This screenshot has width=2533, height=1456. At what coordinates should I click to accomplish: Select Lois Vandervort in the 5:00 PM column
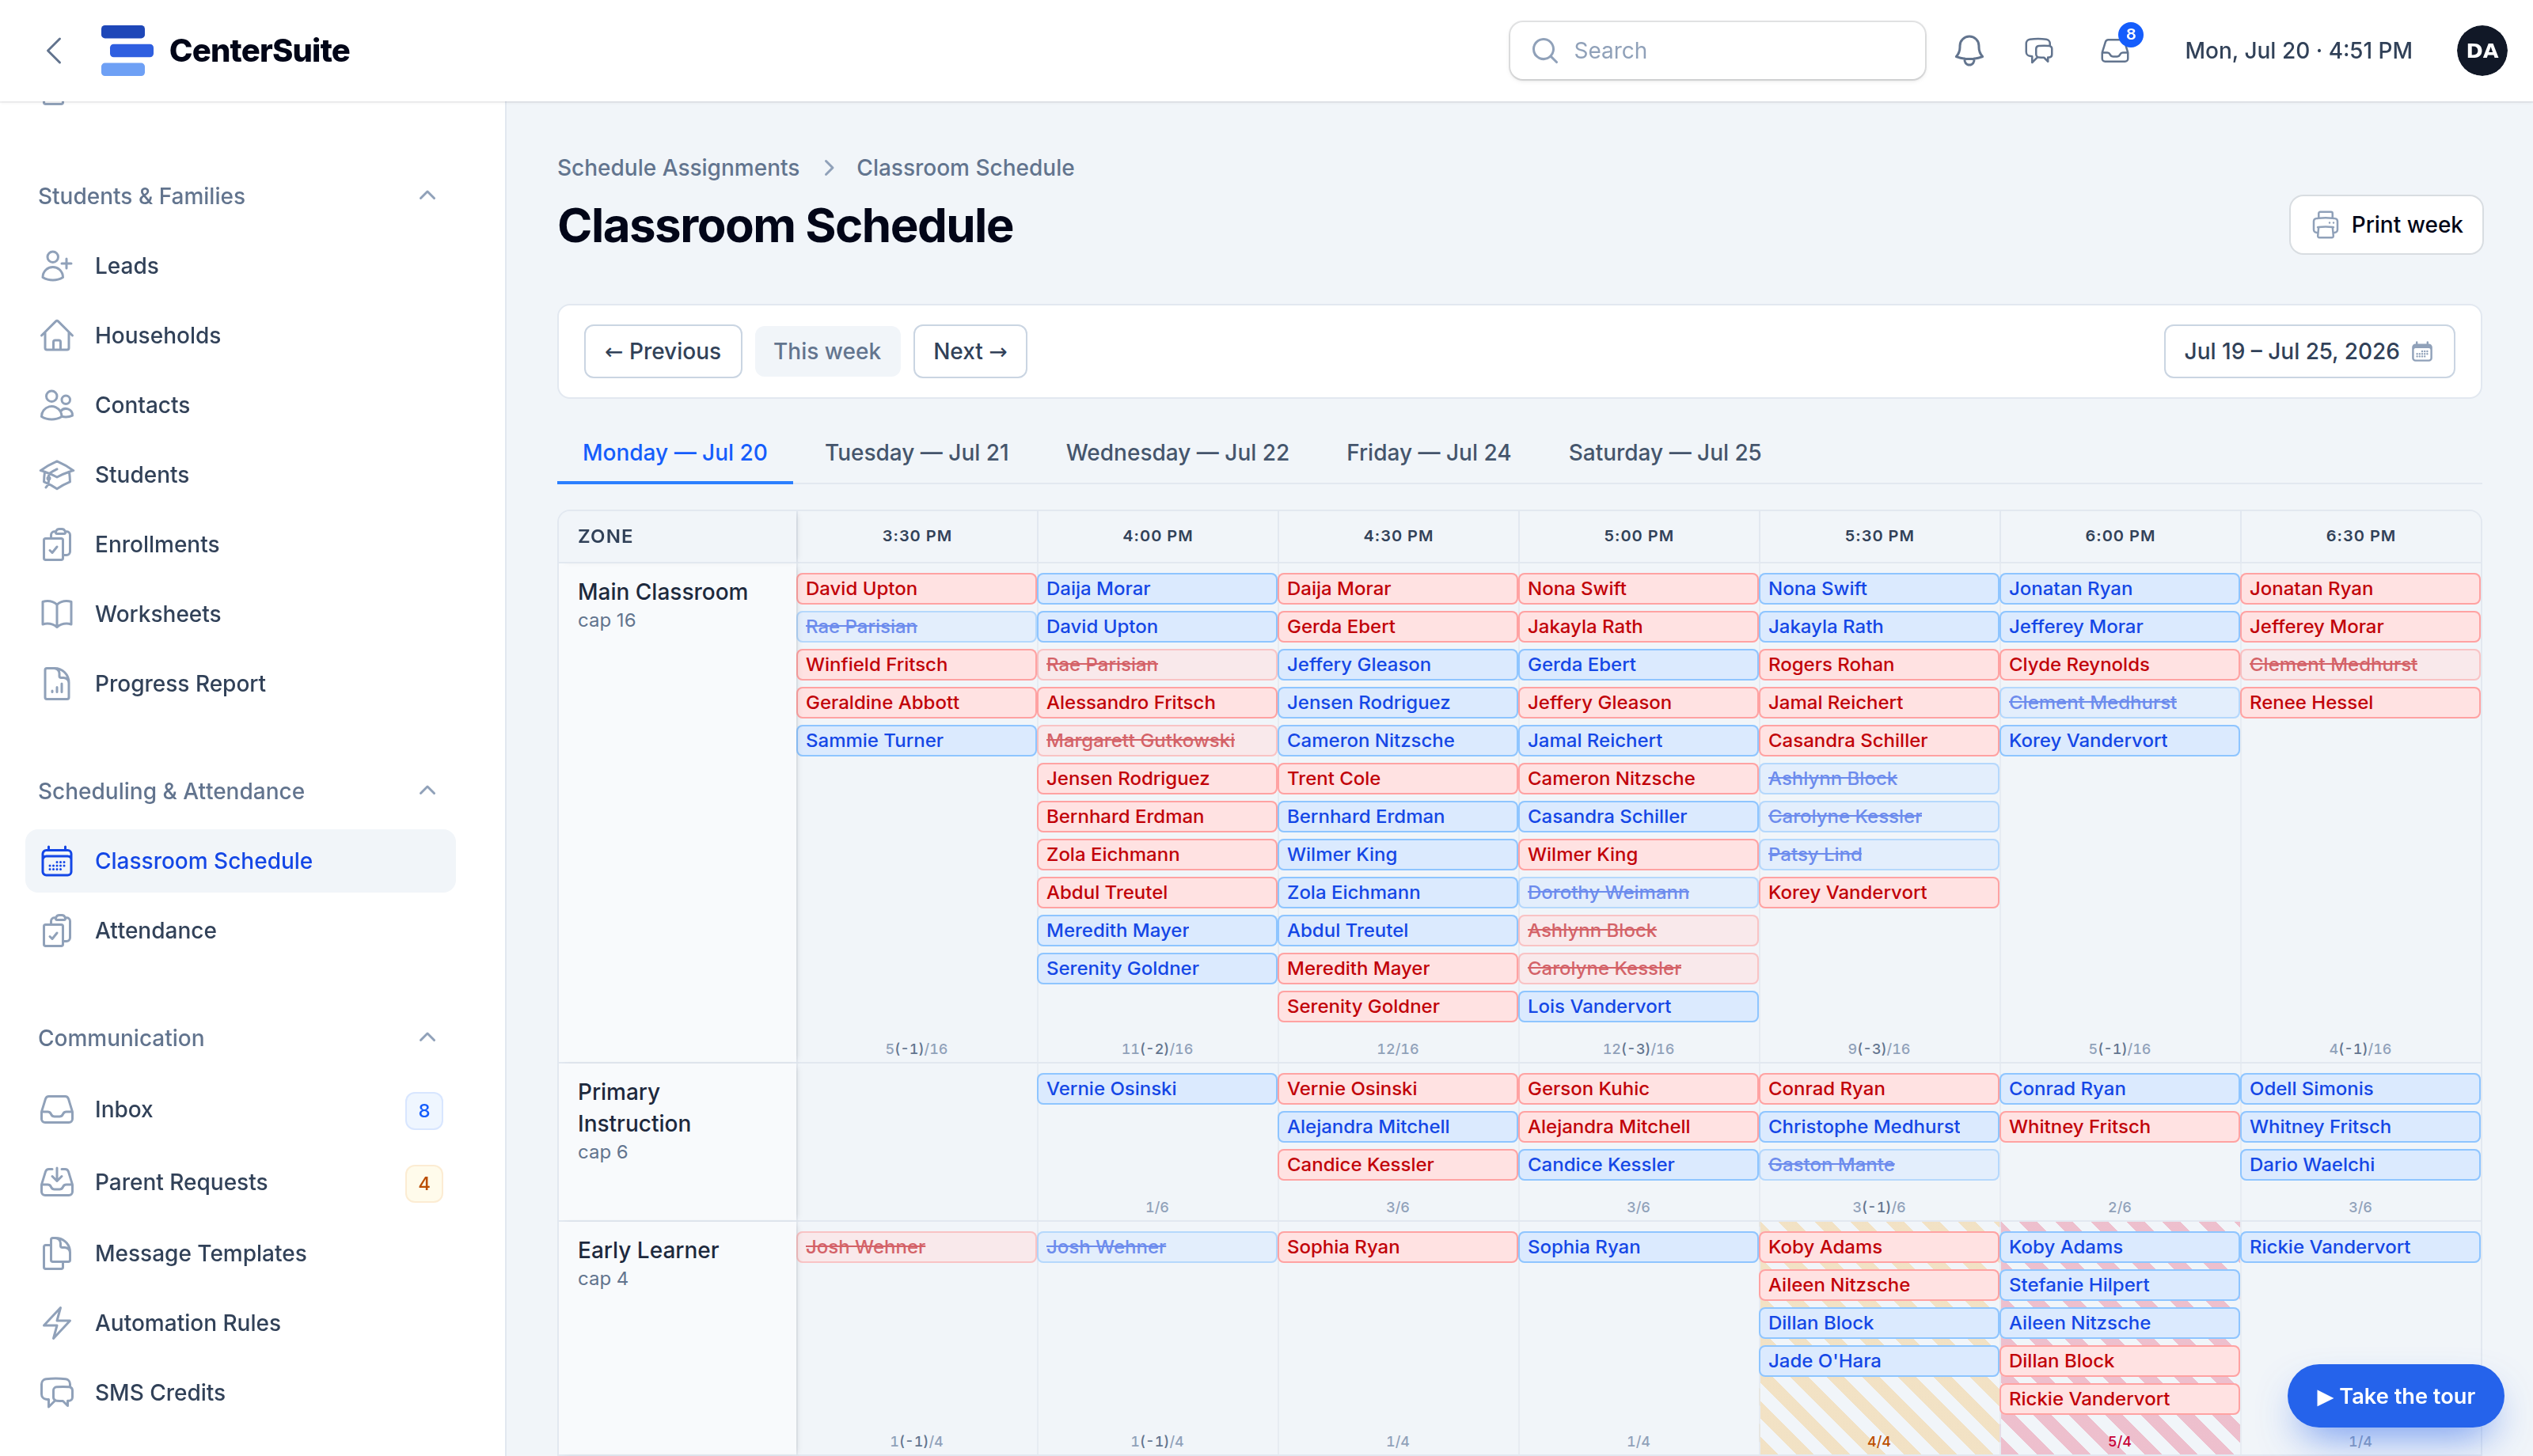point(1638,1007)
